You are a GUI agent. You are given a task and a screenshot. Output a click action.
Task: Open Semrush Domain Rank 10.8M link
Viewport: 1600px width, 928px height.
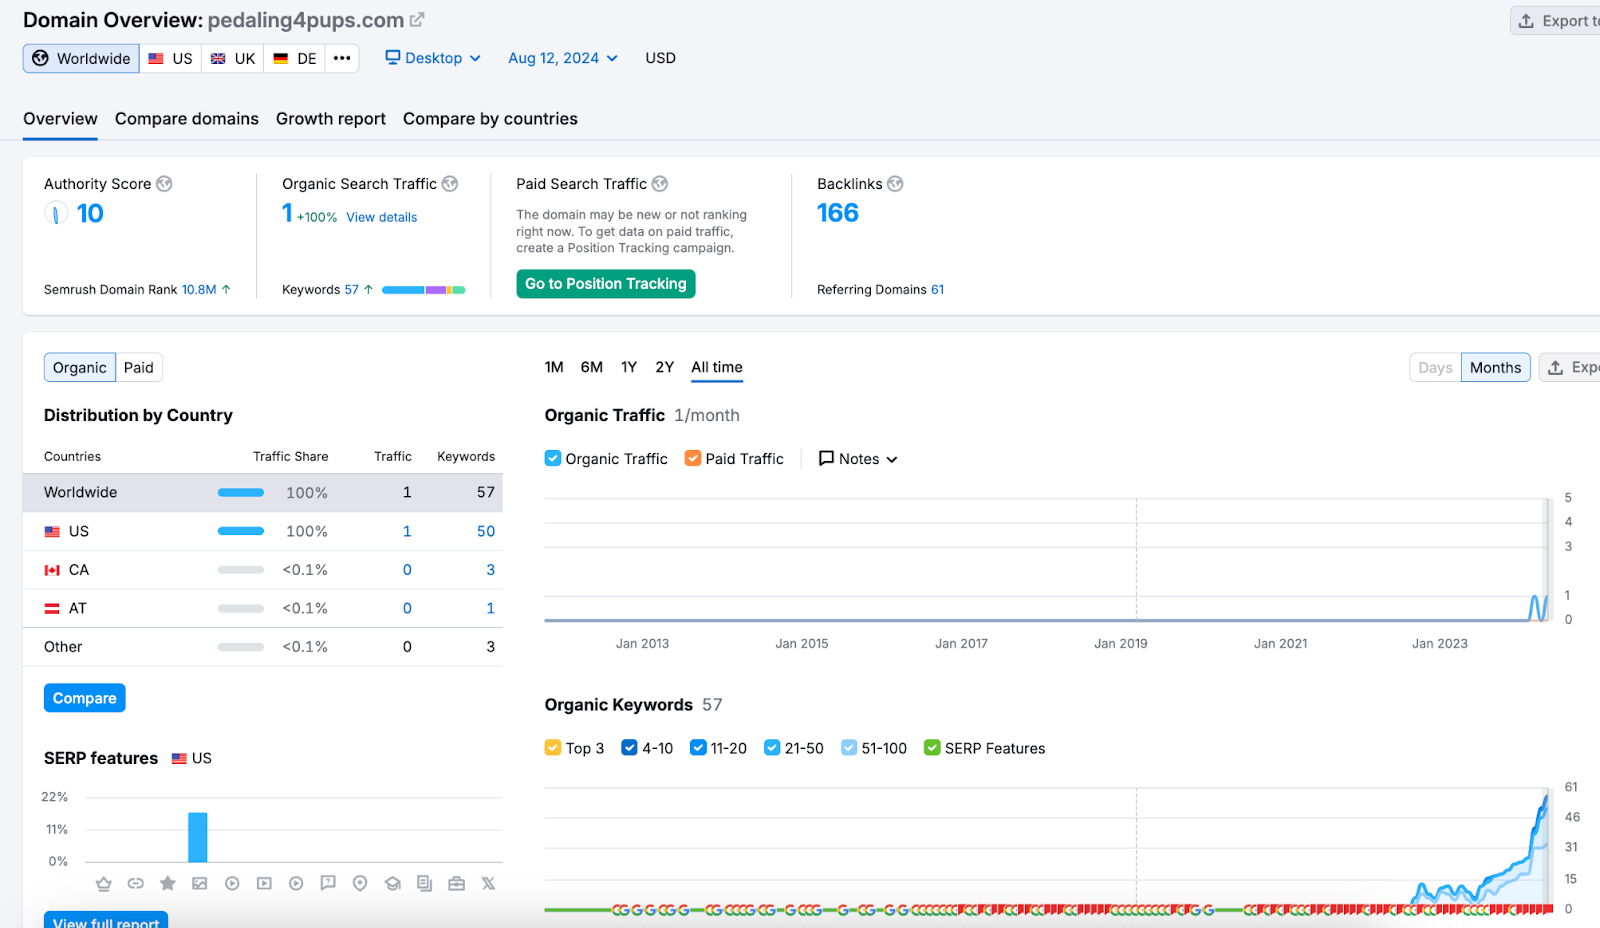(x=199, y=290)
